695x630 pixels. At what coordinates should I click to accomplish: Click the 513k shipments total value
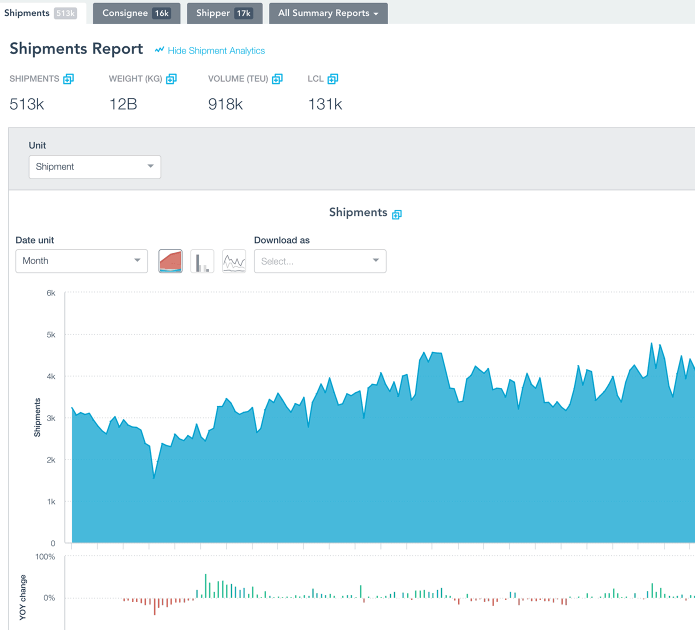point(25,104)
